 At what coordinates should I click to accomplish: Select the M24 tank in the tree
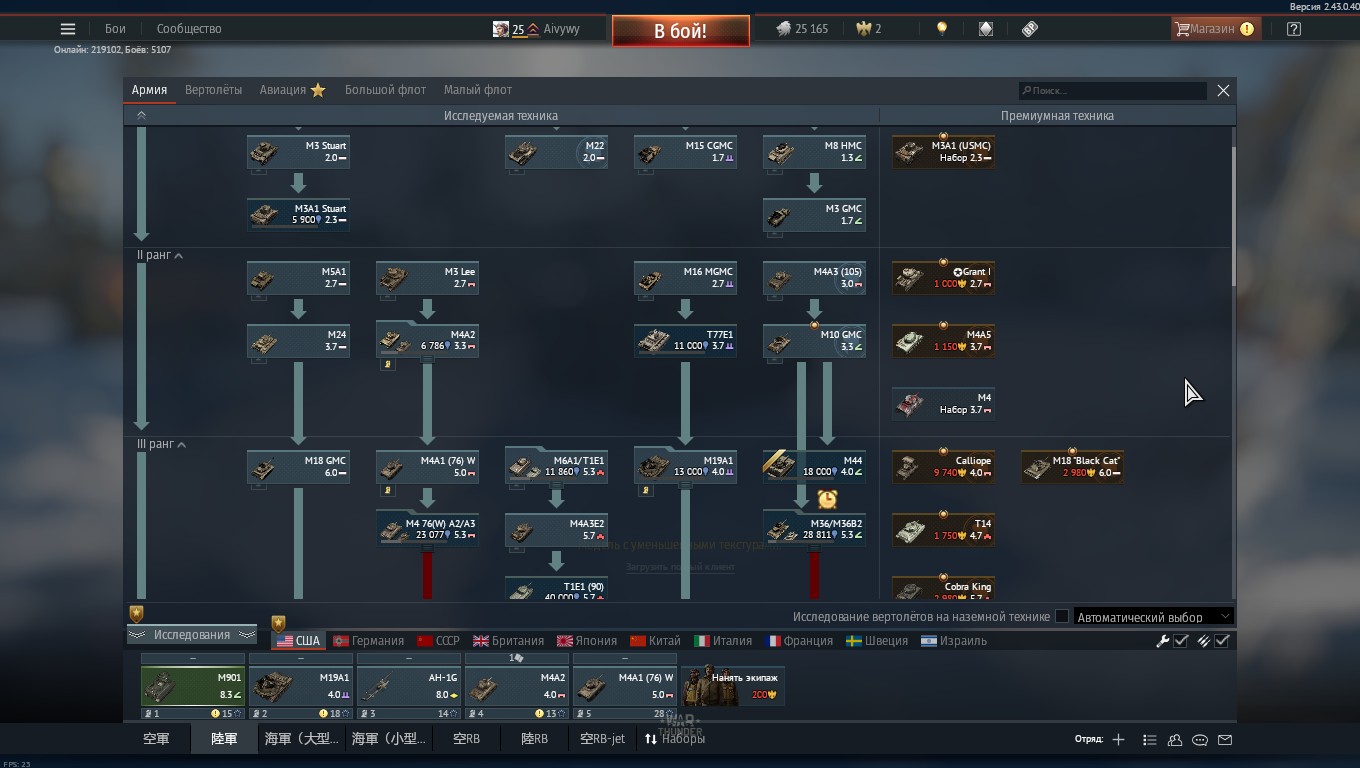click(298, 341)
